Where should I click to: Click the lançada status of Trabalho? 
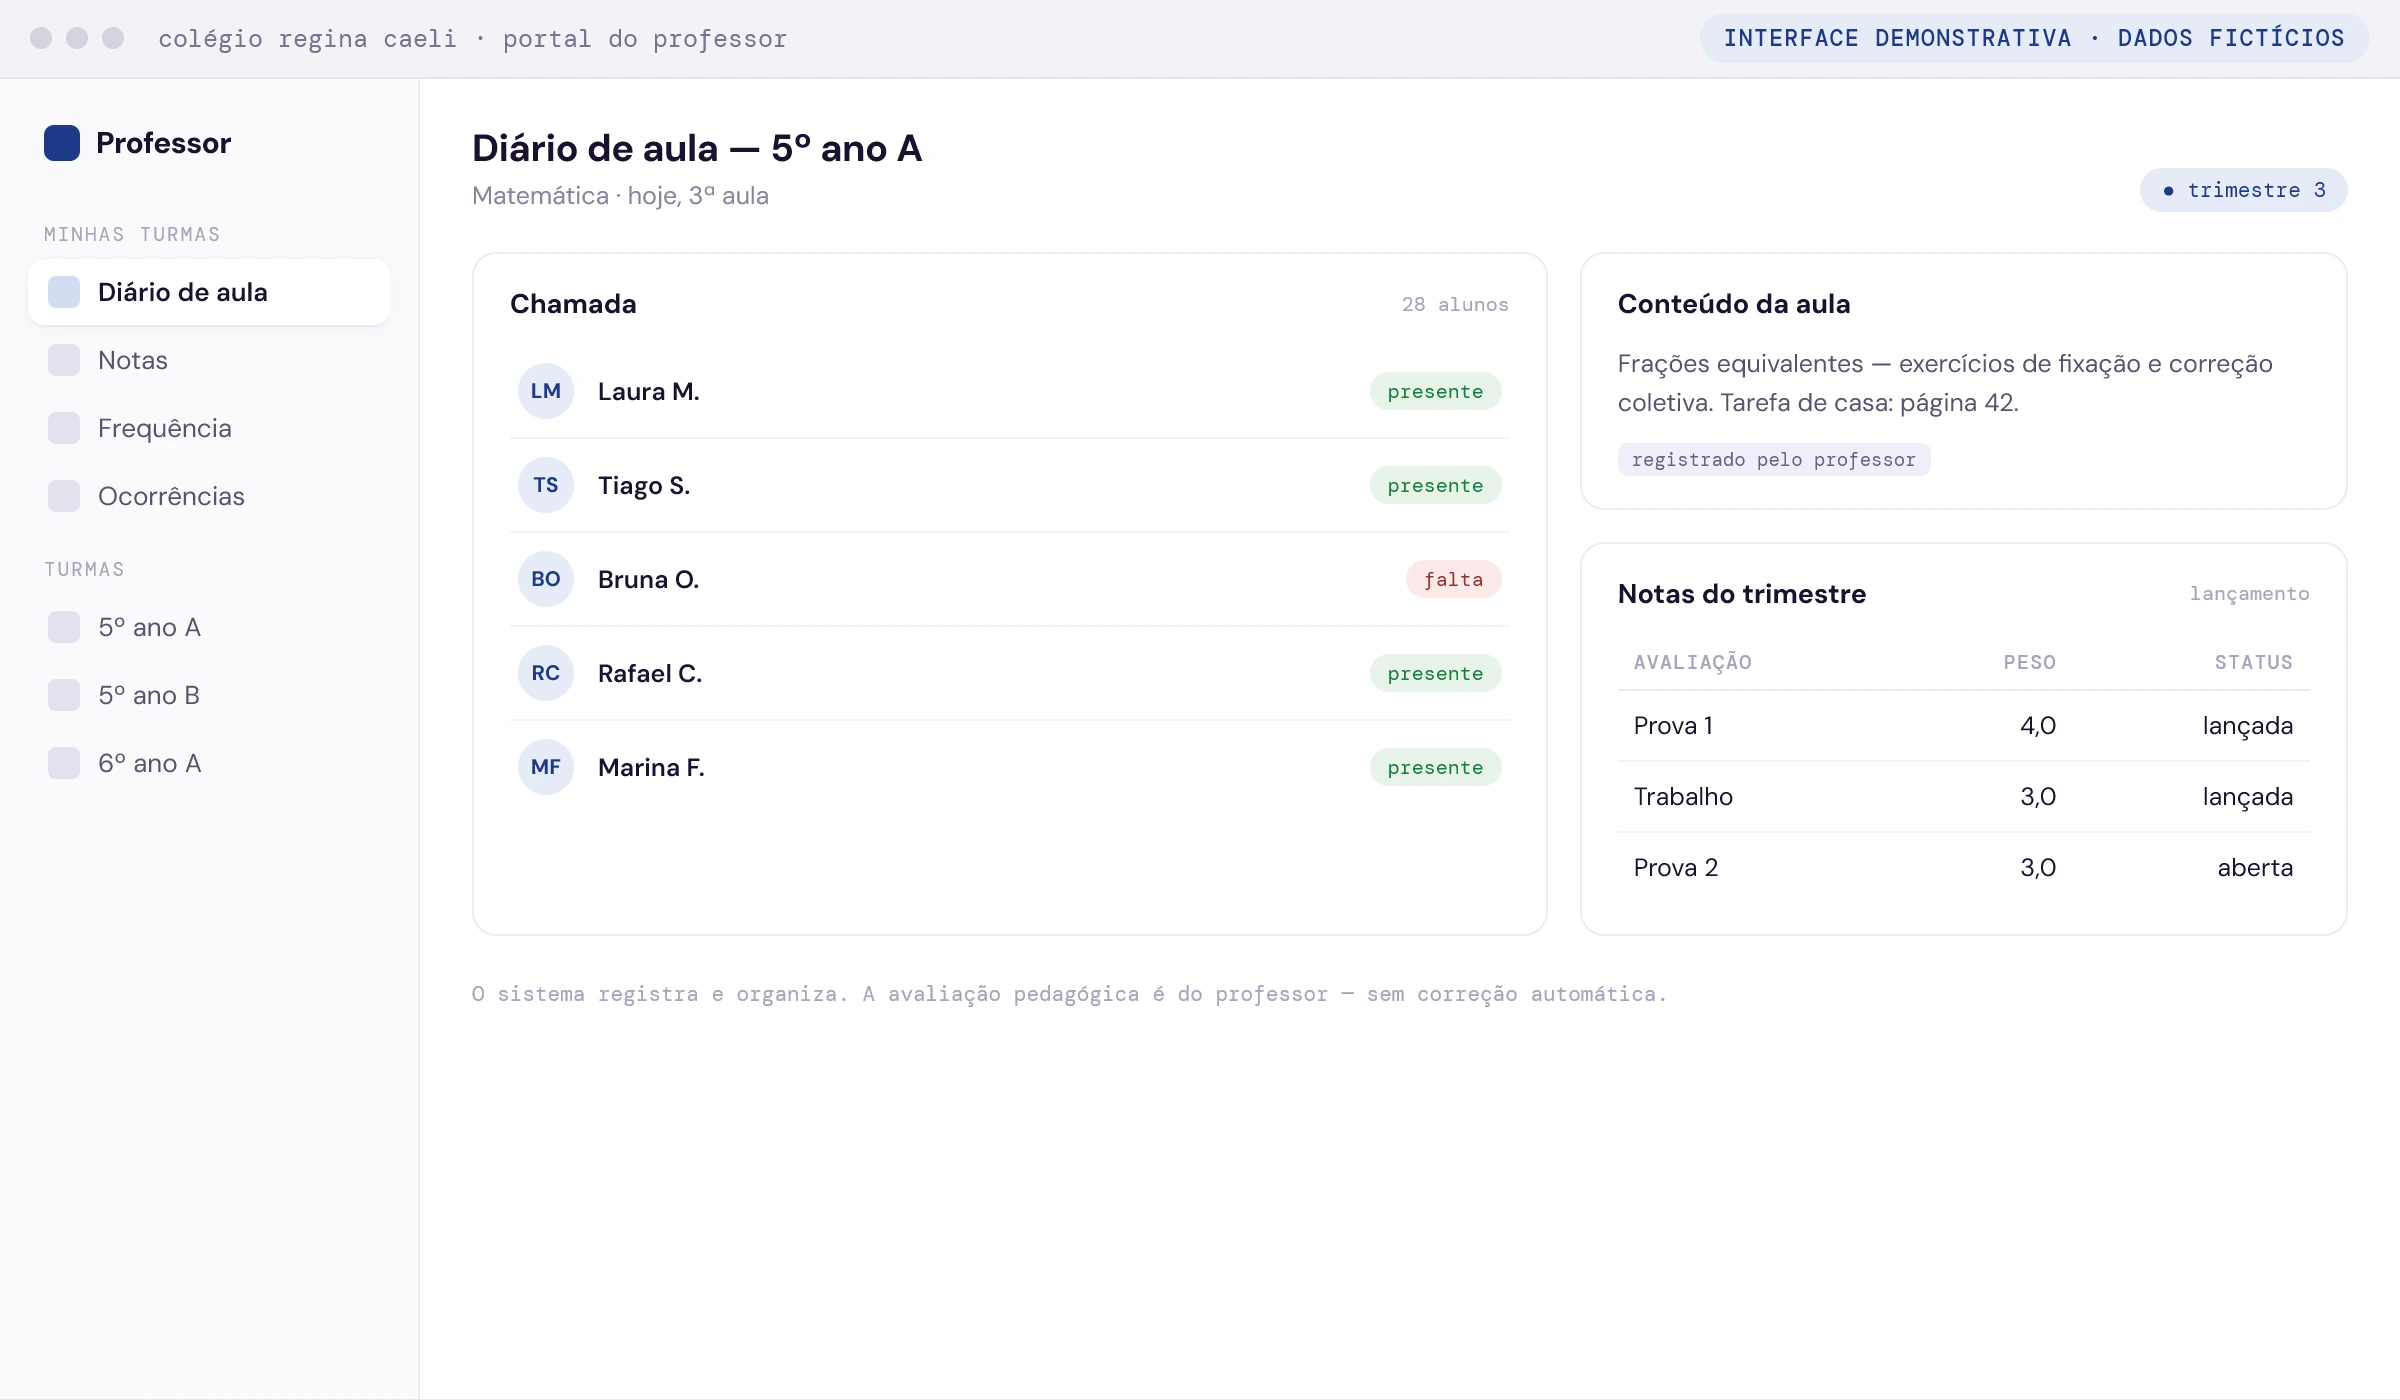click(2248, 797)
